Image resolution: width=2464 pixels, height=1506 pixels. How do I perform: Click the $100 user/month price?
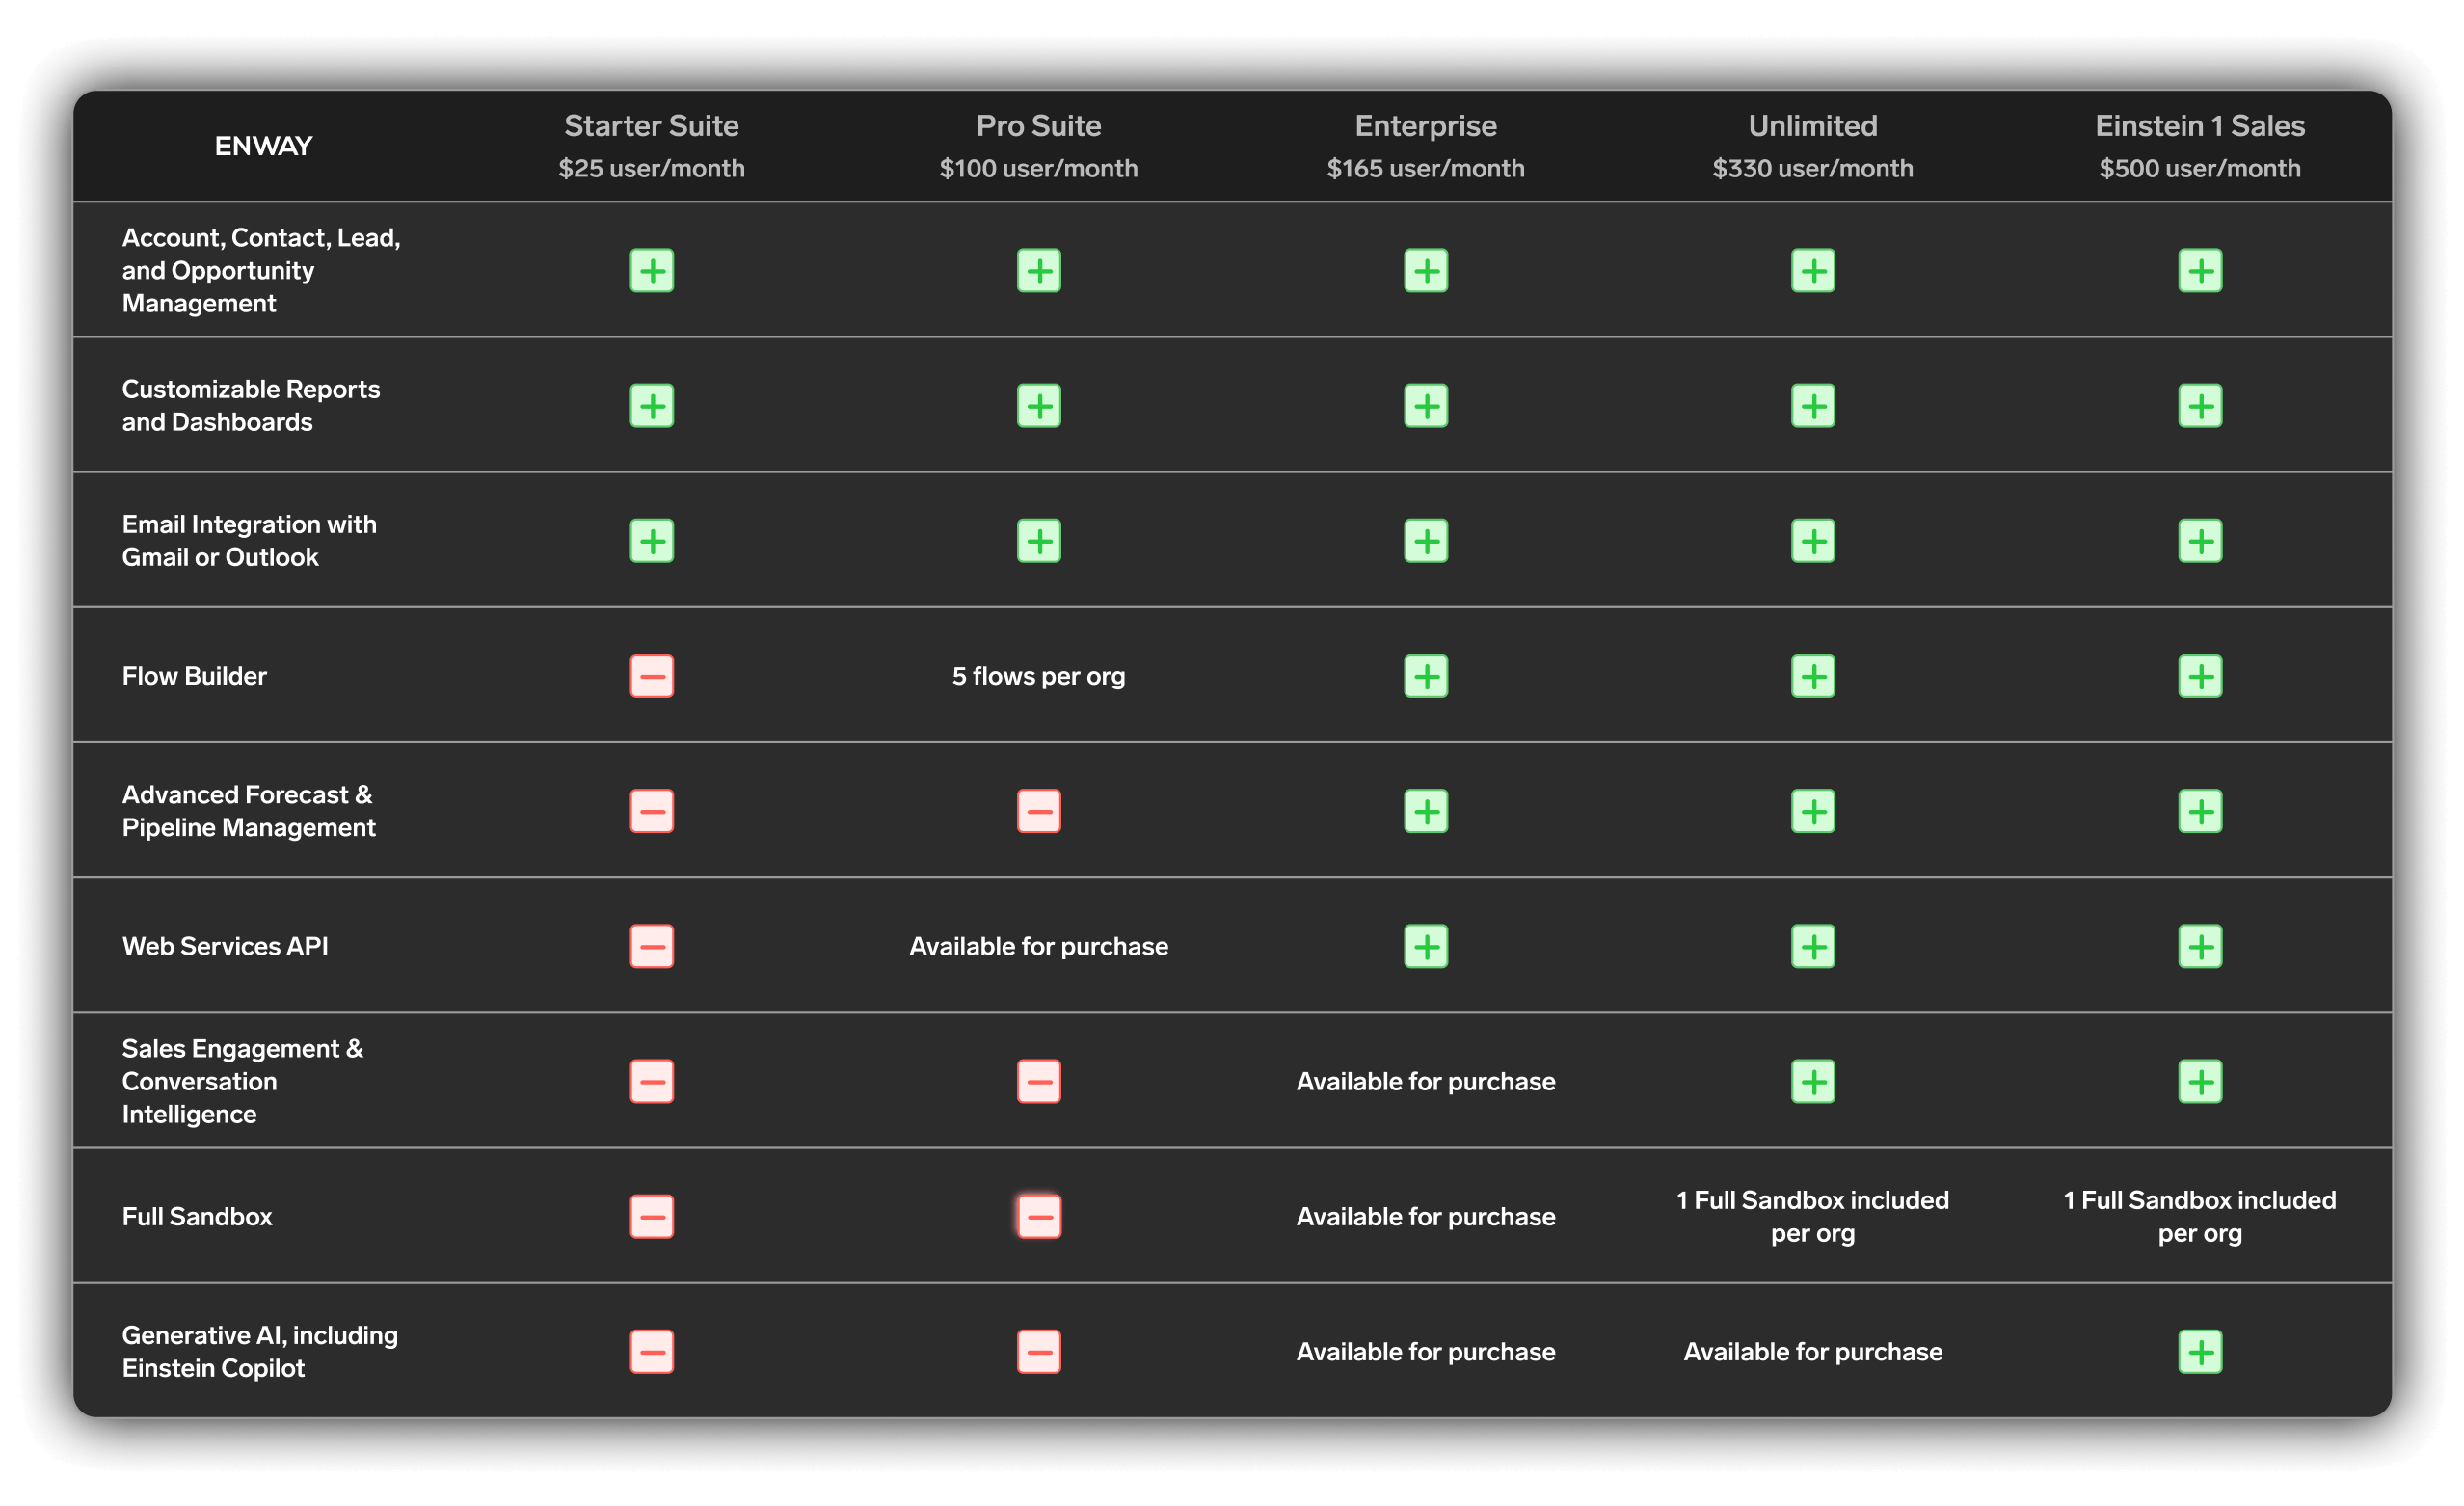[1039, 168]
